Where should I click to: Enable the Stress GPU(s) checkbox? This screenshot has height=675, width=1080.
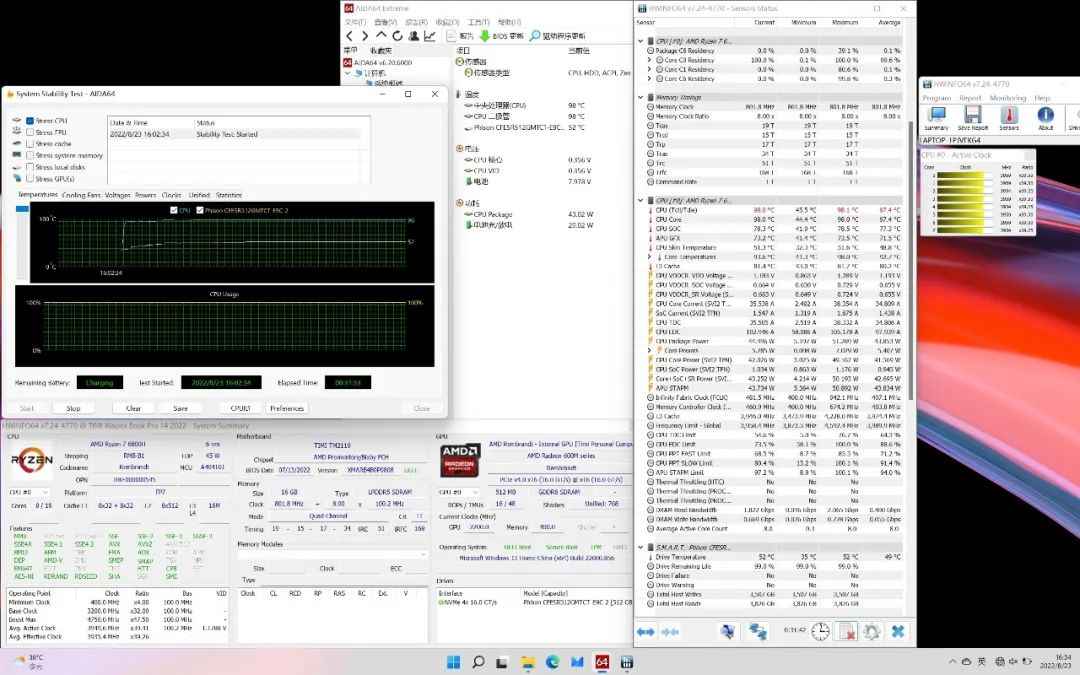pos(31,179)
